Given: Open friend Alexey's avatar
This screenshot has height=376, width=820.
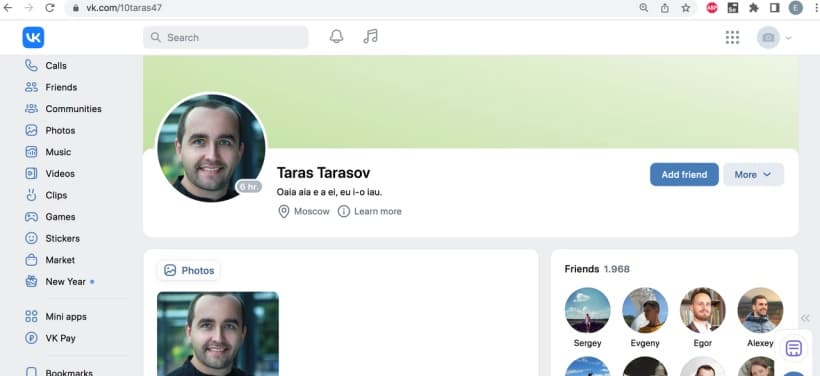Looking at the screenshot, I should [760, 310].
